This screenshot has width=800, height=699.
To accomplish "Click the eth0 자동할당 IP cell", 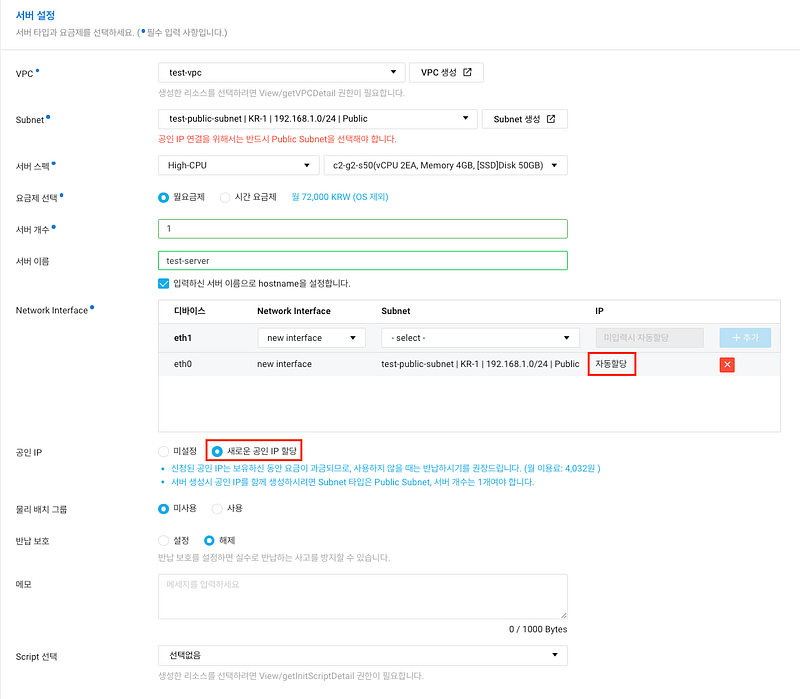I will 611,364.
